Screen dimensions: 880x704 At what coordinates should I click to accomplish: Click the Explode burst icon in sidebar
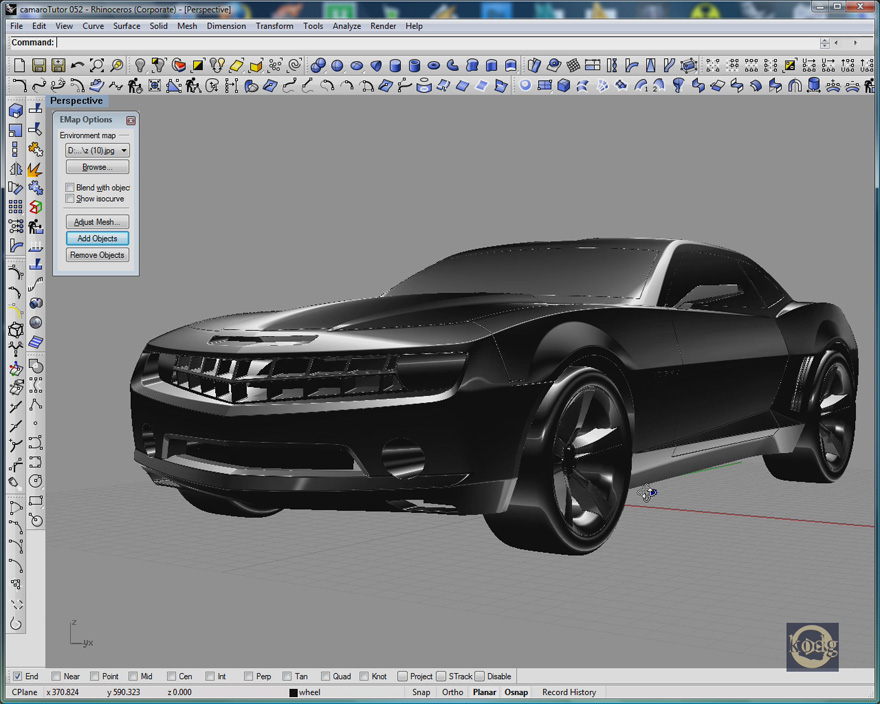35,169
